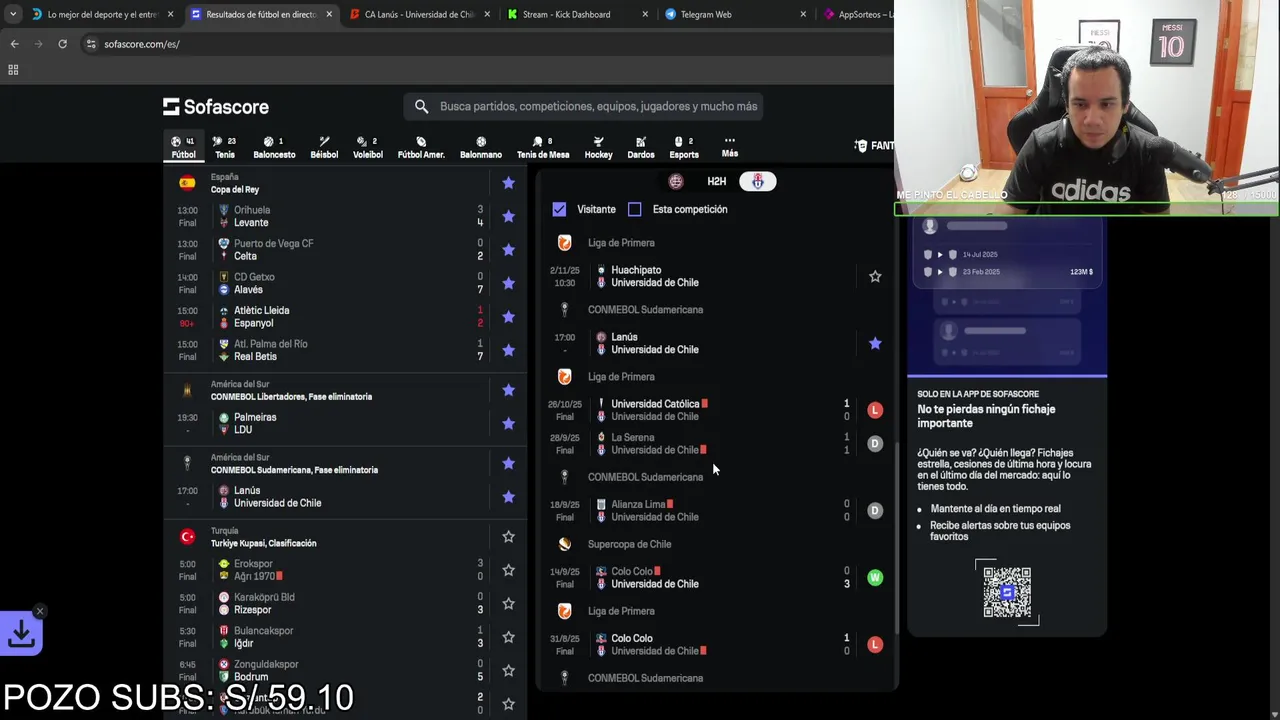Screen dimensions: 1280x720
Task: Click the search magnifier icon
Action: pos(421,106)
